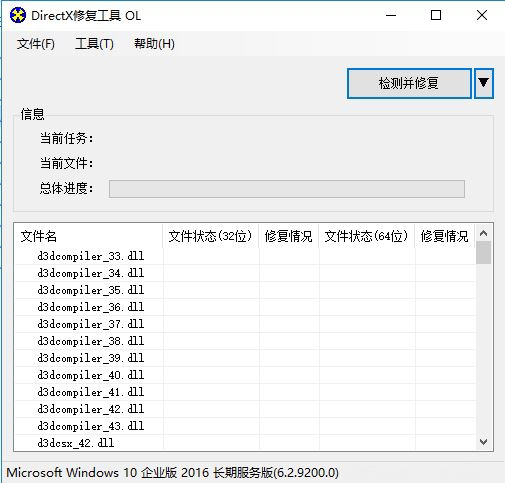The width and height of the screenshot is (505, 483).
Task: Select the d3dcsx_42.dll row
Action: tap(245, 443)
